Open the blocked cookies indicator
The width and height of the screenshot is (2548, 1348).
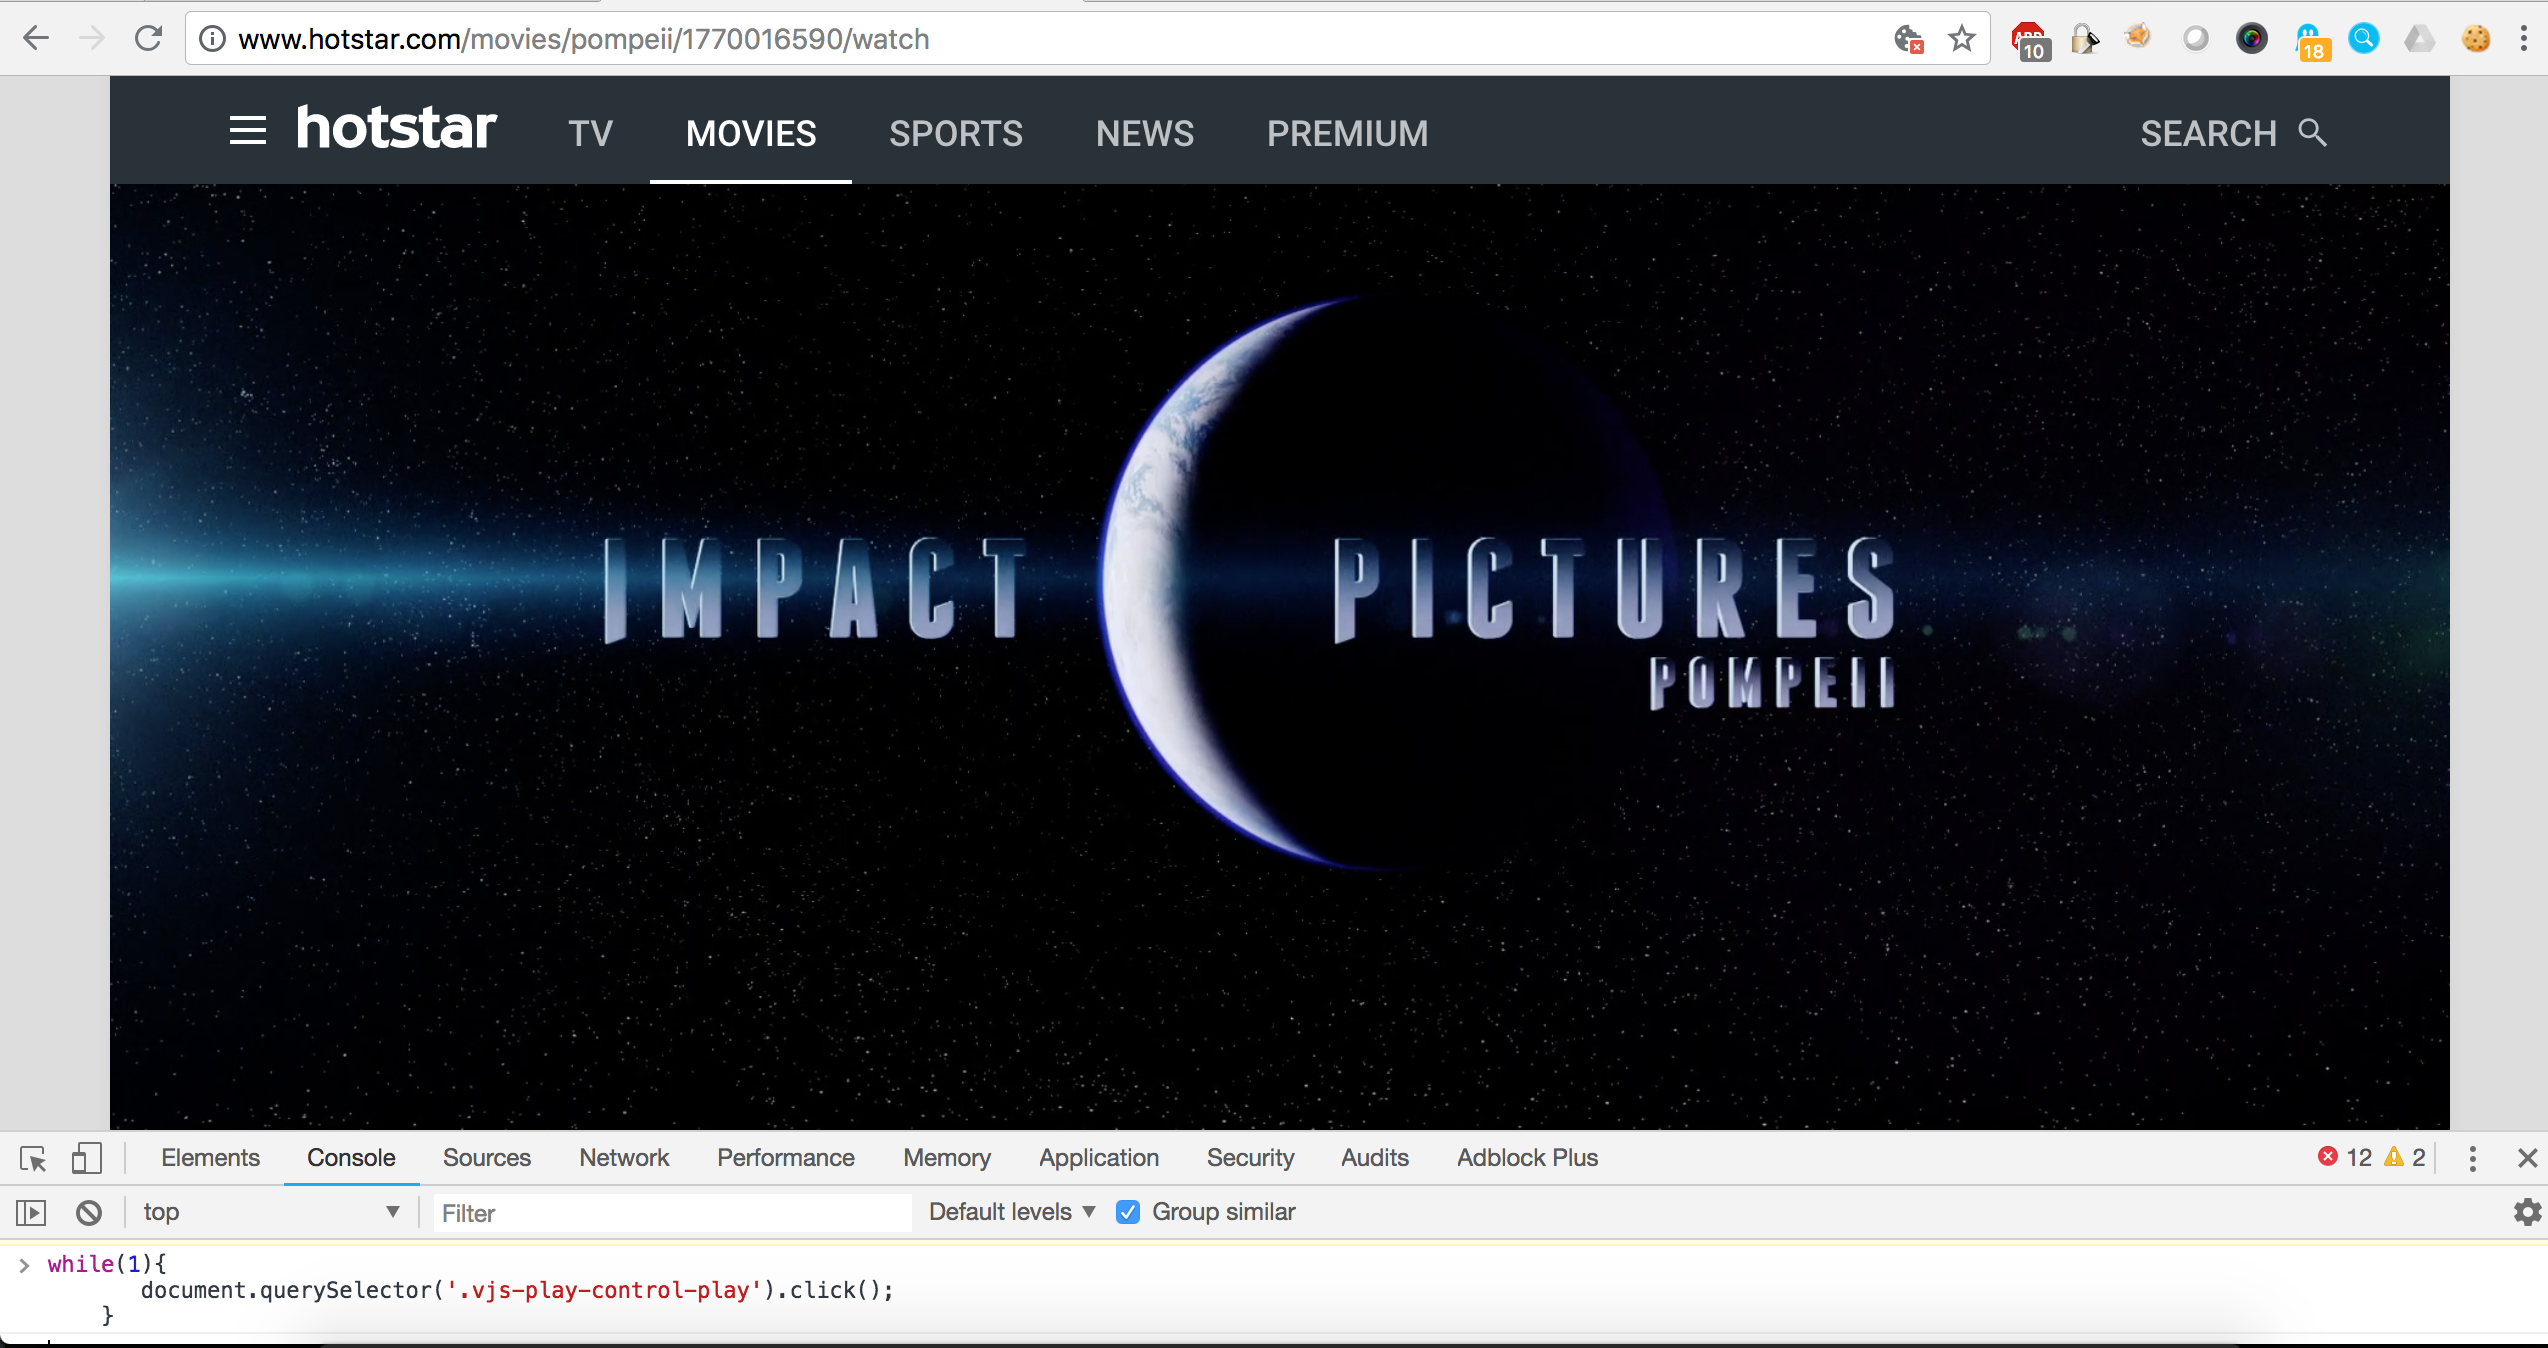pos(1908,39)
